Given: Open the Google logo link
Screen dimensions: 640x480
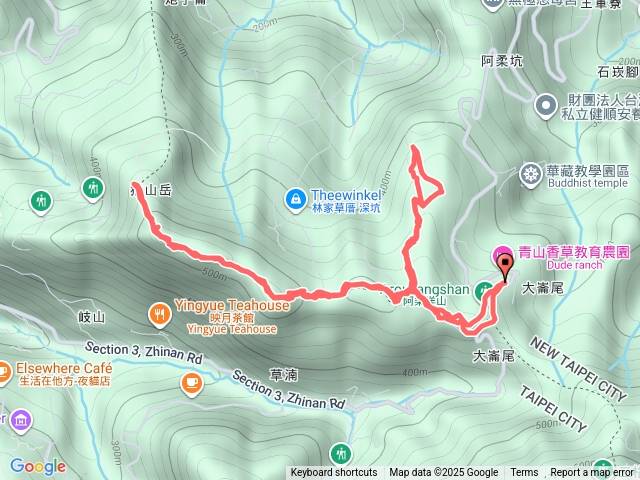Looking at the screenshot, I should 38,467.
